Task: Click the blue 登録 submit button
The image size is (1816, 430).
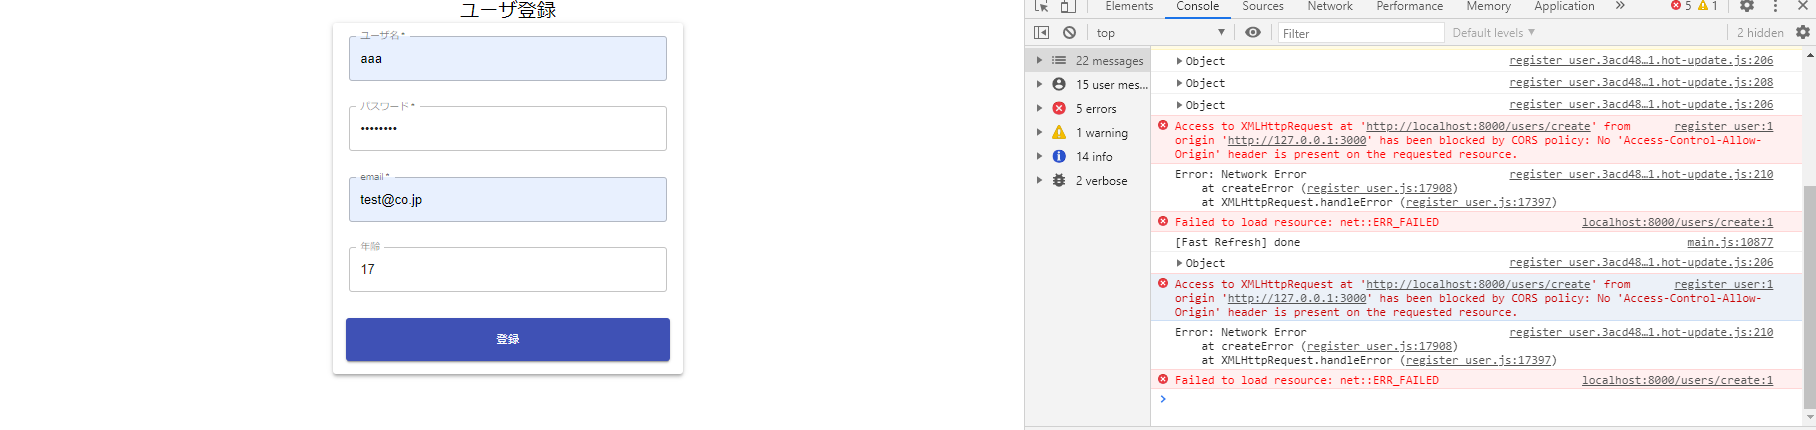Action: (508, 340)
